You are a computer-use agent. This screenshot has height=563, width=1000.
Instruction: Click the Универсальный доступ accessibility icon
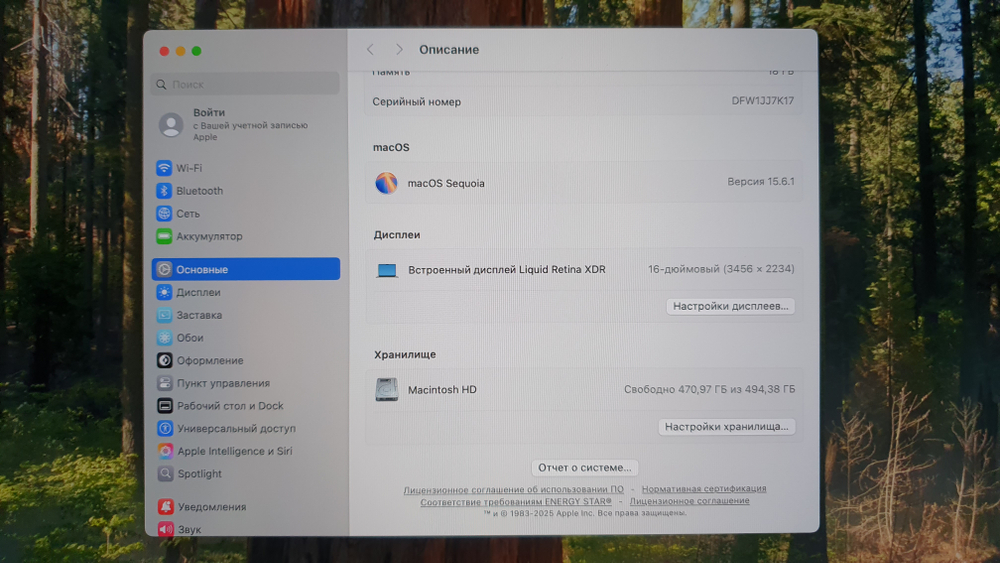(x=165, y=428)
